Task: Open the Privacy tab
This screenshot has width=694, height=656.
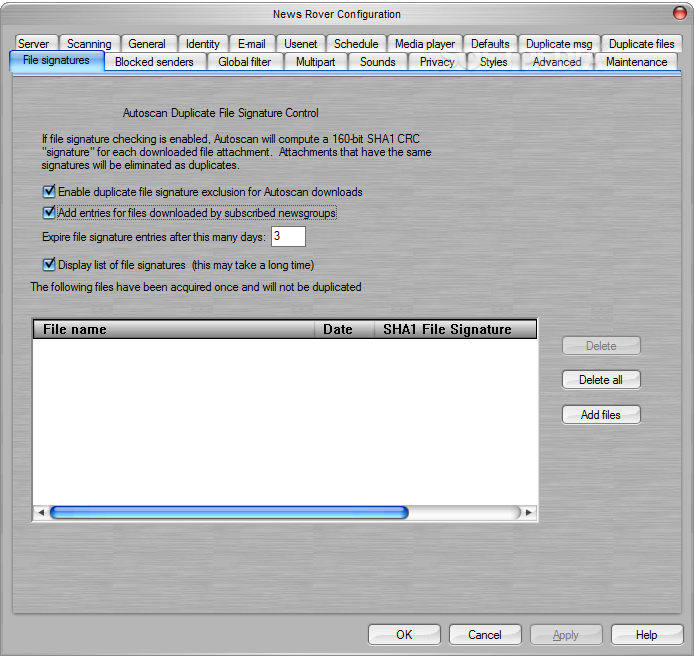Action: coord(437,62)
